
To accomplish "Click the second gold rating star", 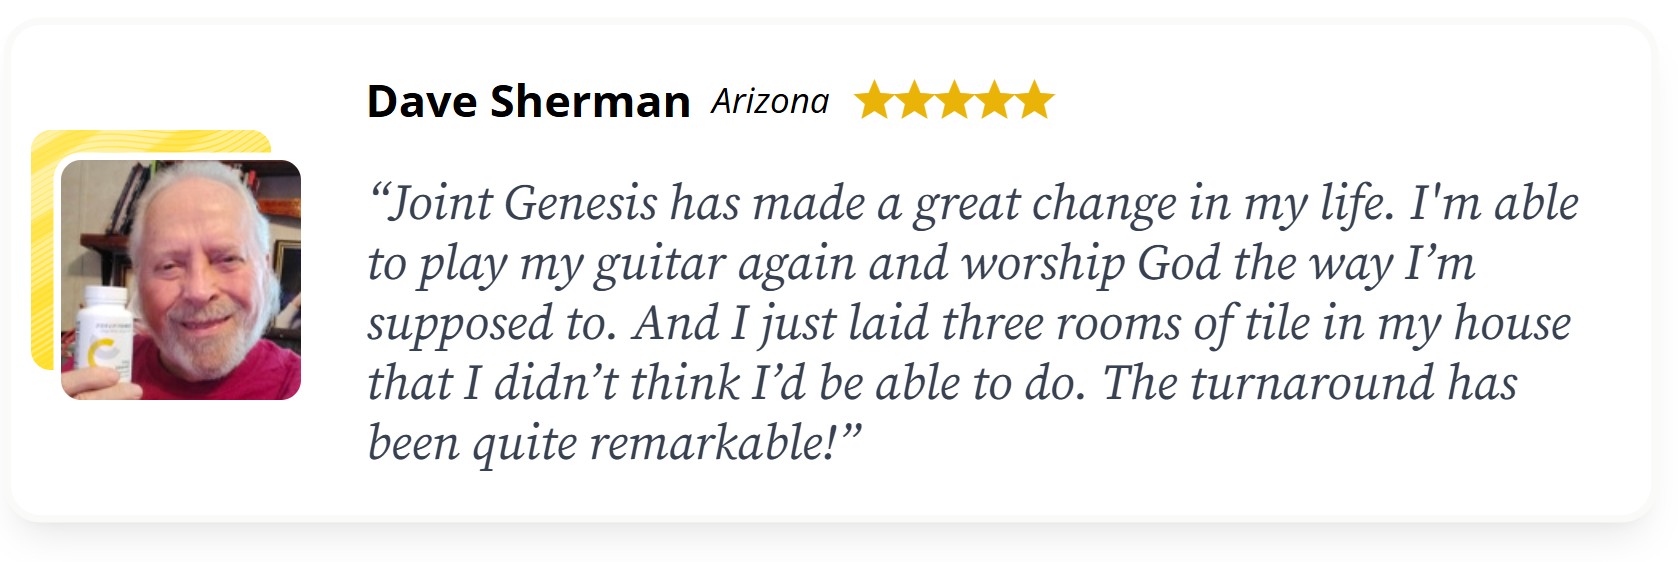I will pyautogui.click(x=914, y=101).
